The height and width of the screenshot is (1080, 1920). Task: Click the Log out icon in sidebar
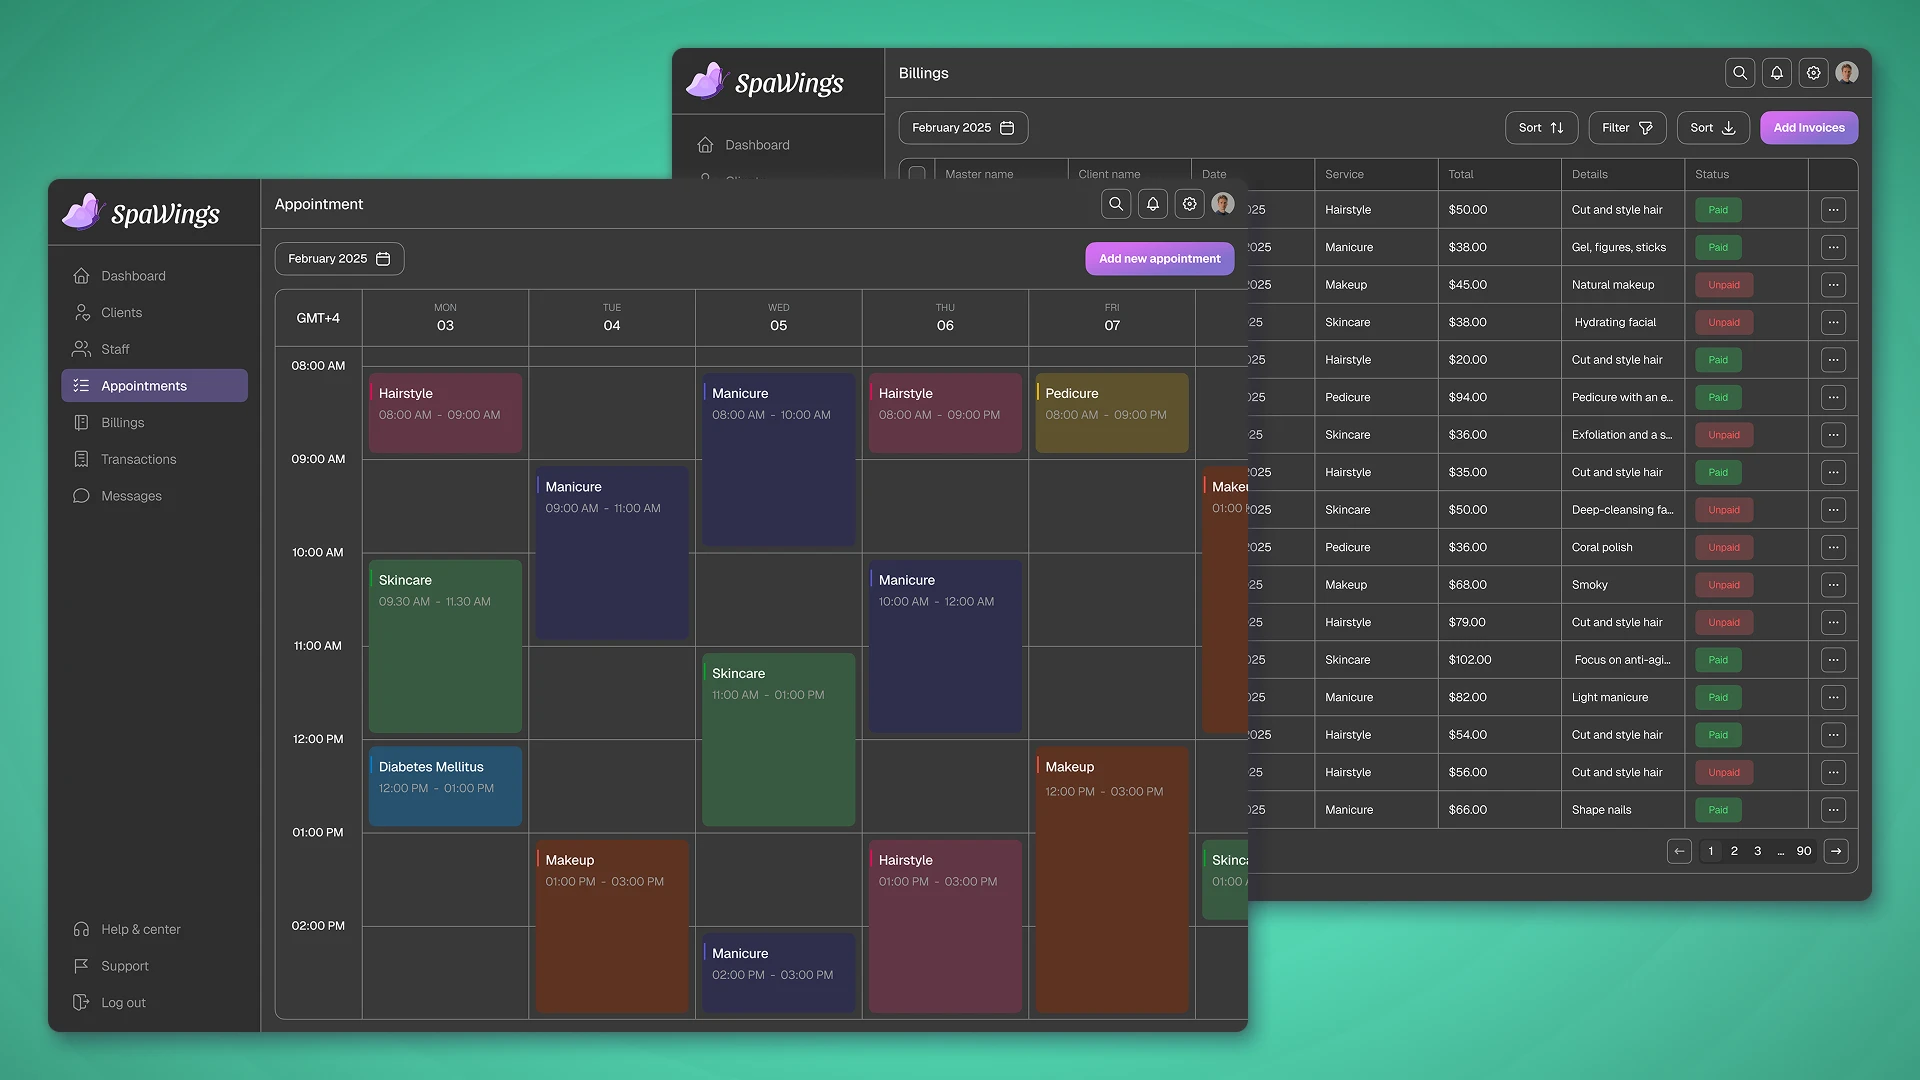pos(82,1002)
